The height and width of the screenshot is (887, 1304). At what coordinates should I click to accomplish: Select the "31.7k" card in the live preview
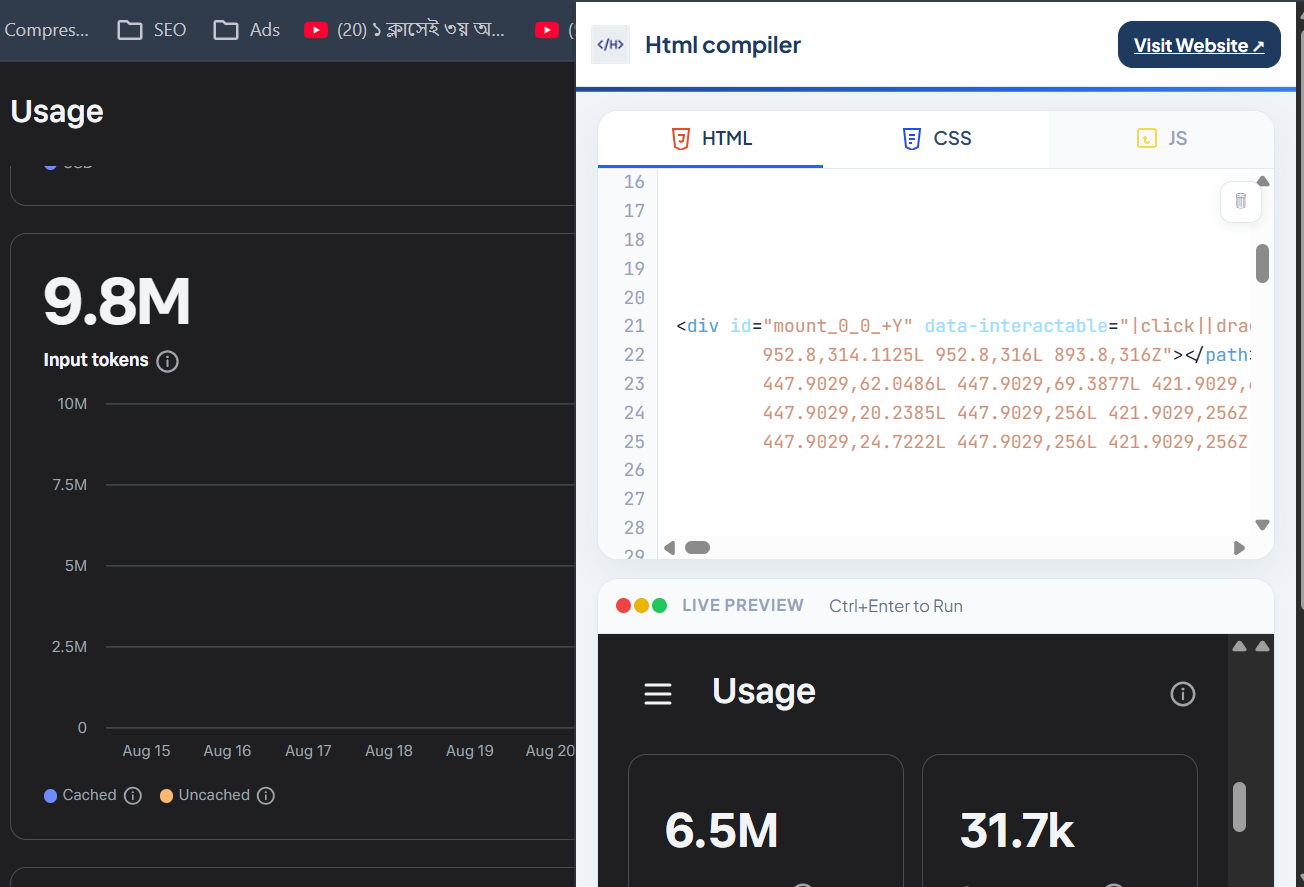(x=1060, y=821)
